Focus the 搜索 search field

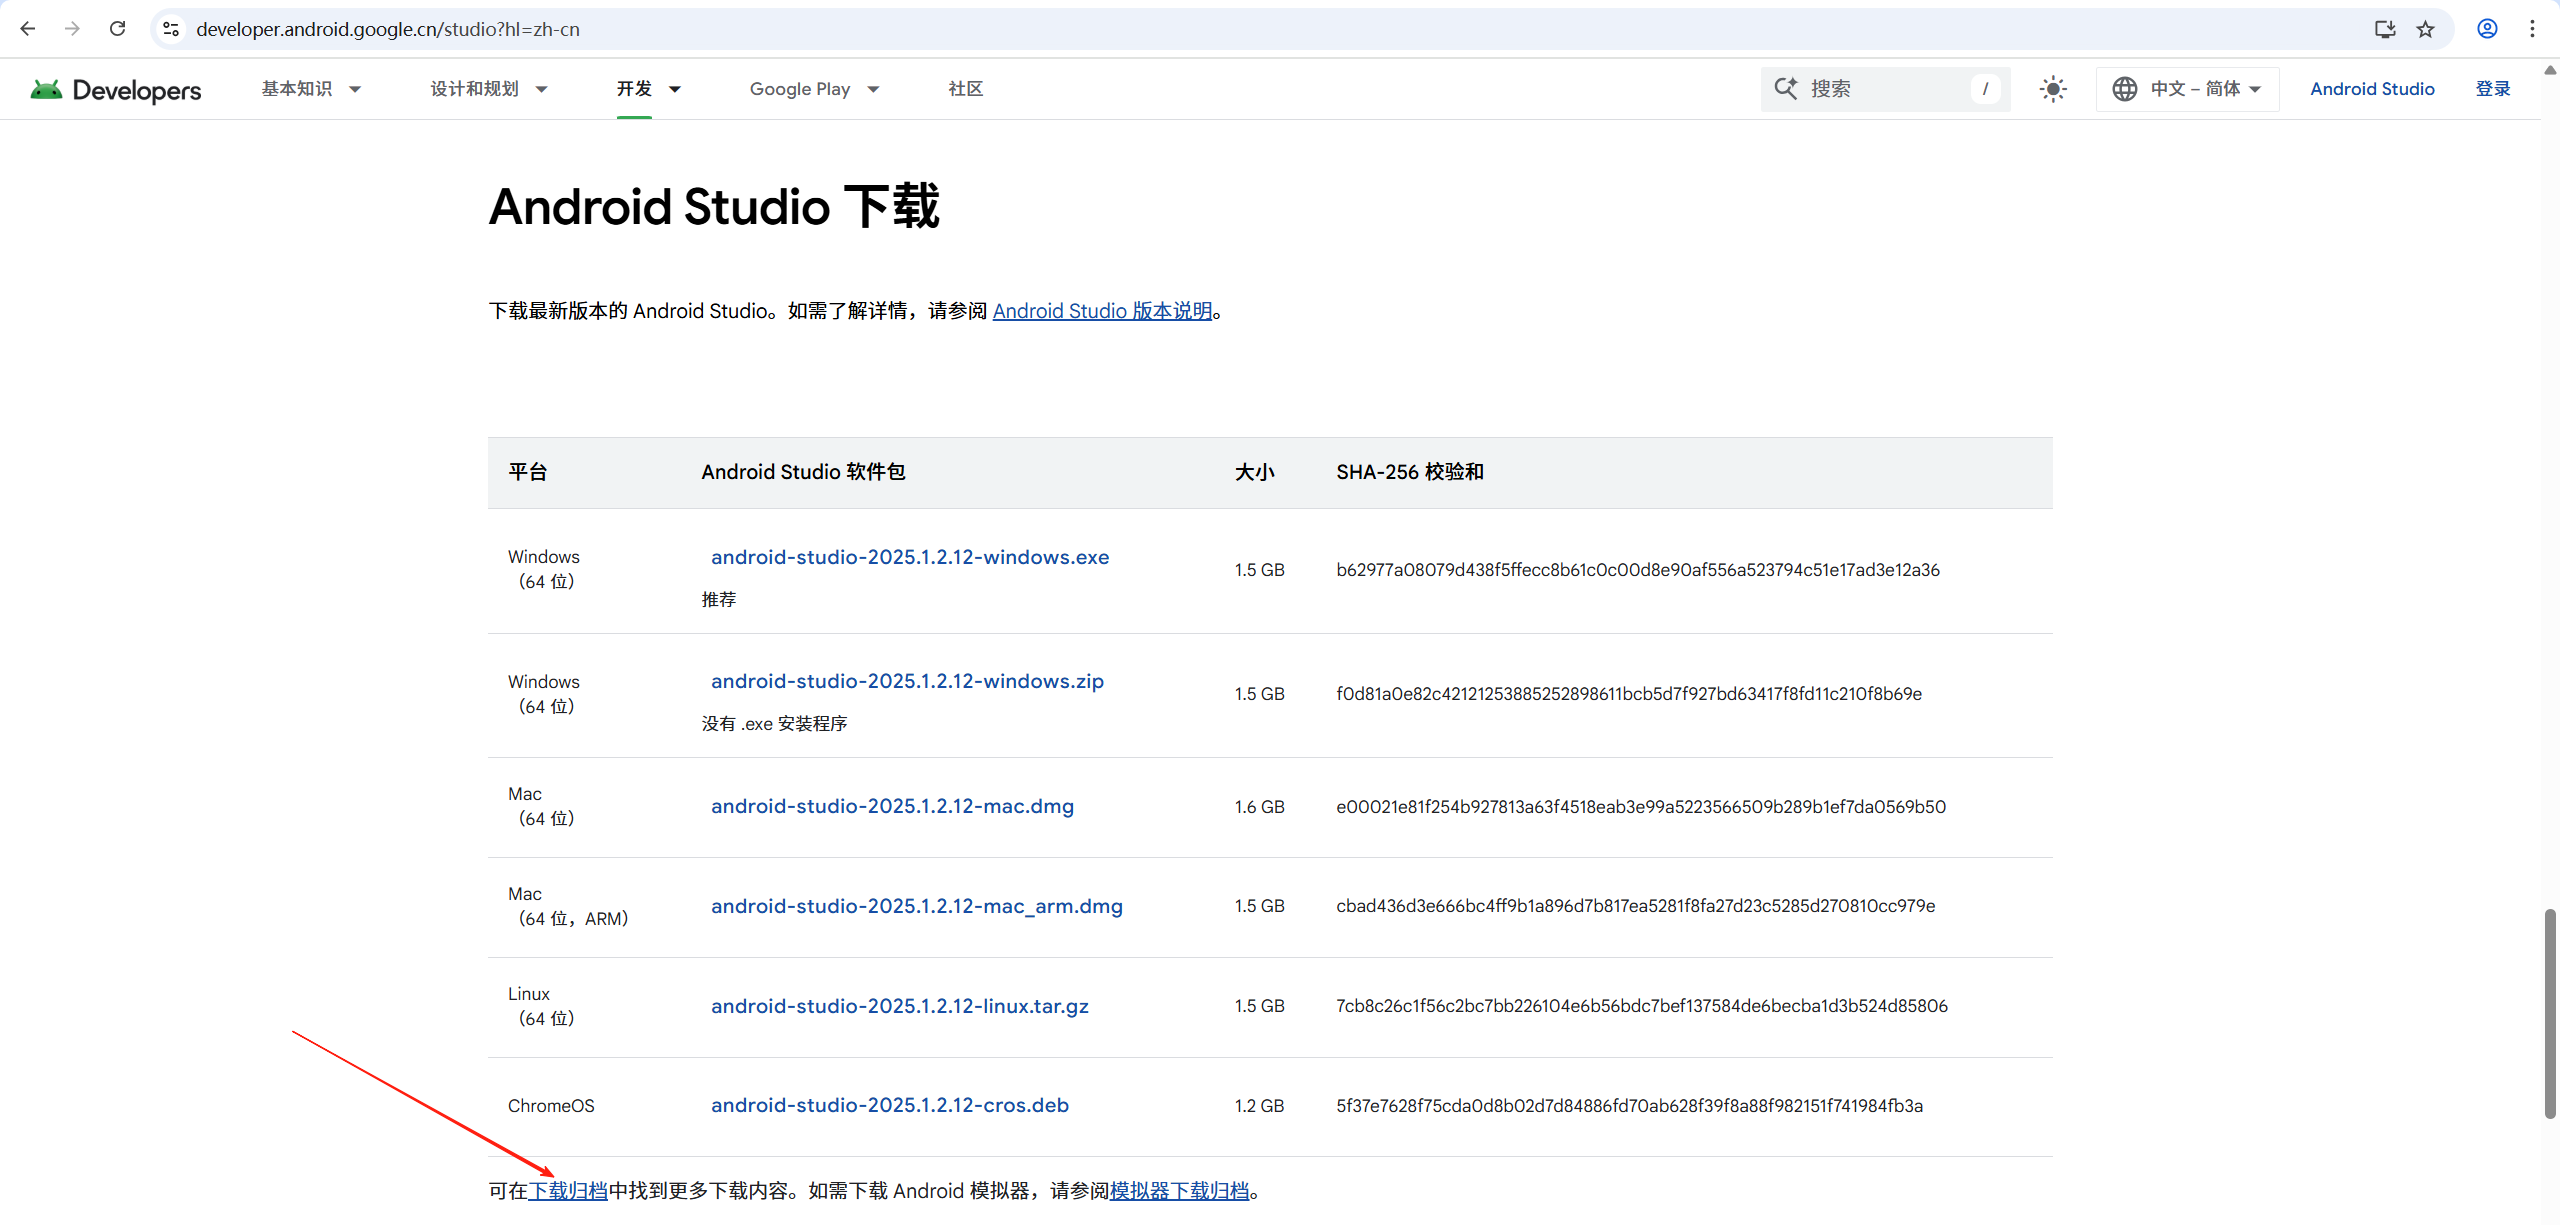click(x=1885, y=89)
